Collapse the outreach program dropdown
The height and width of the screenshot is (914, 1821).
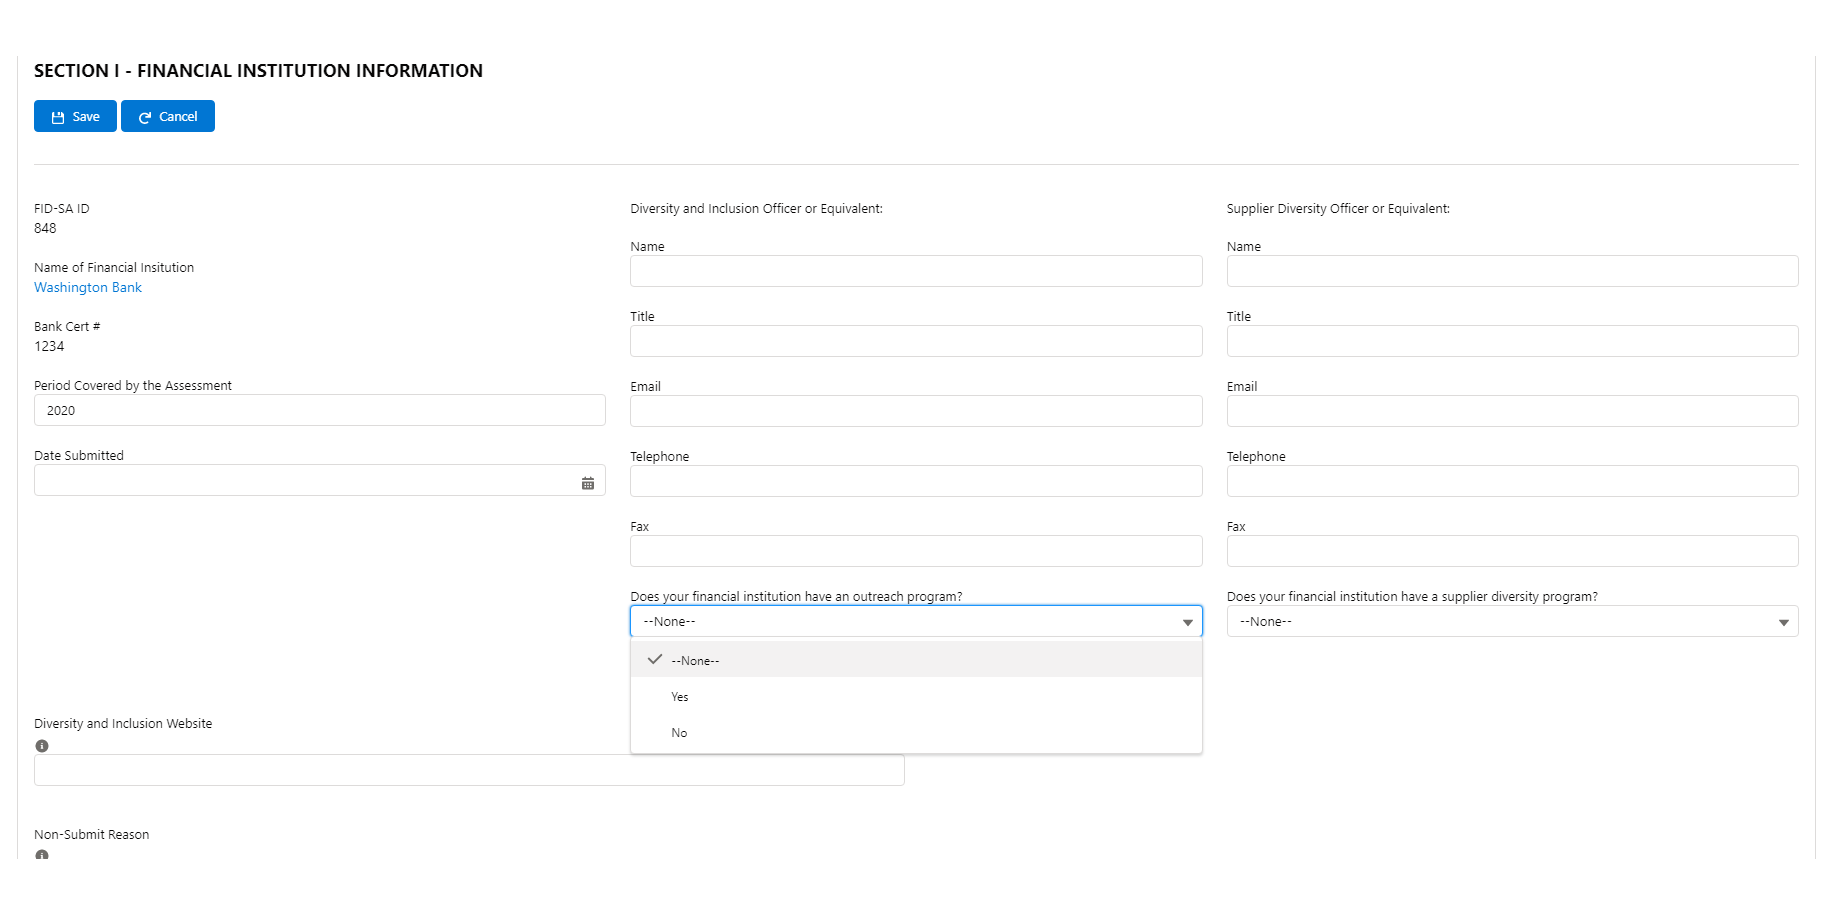point(915,621)
